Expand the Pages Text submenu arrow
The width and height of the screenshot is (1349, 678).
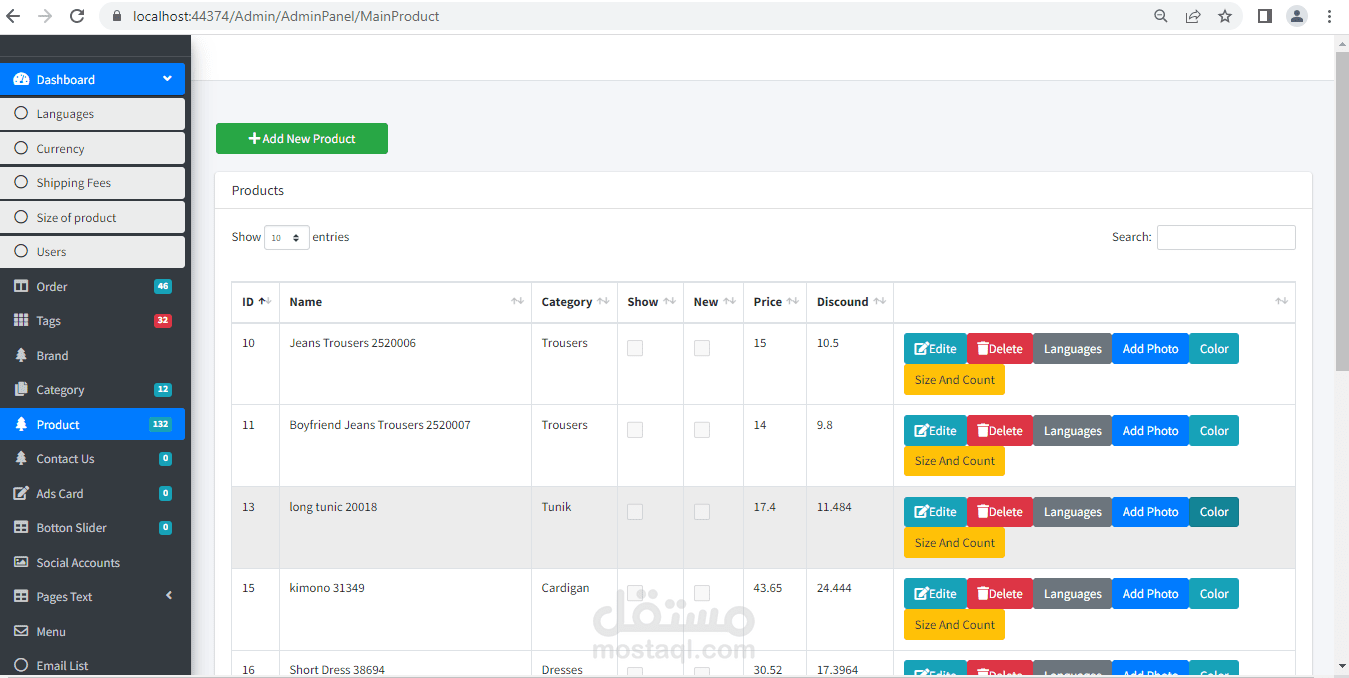(169, 596)
